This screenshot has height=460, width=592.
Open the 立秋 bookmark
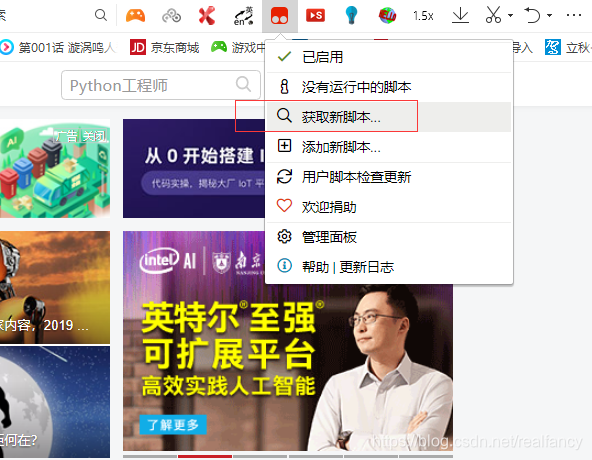click(x=567, y=48)
